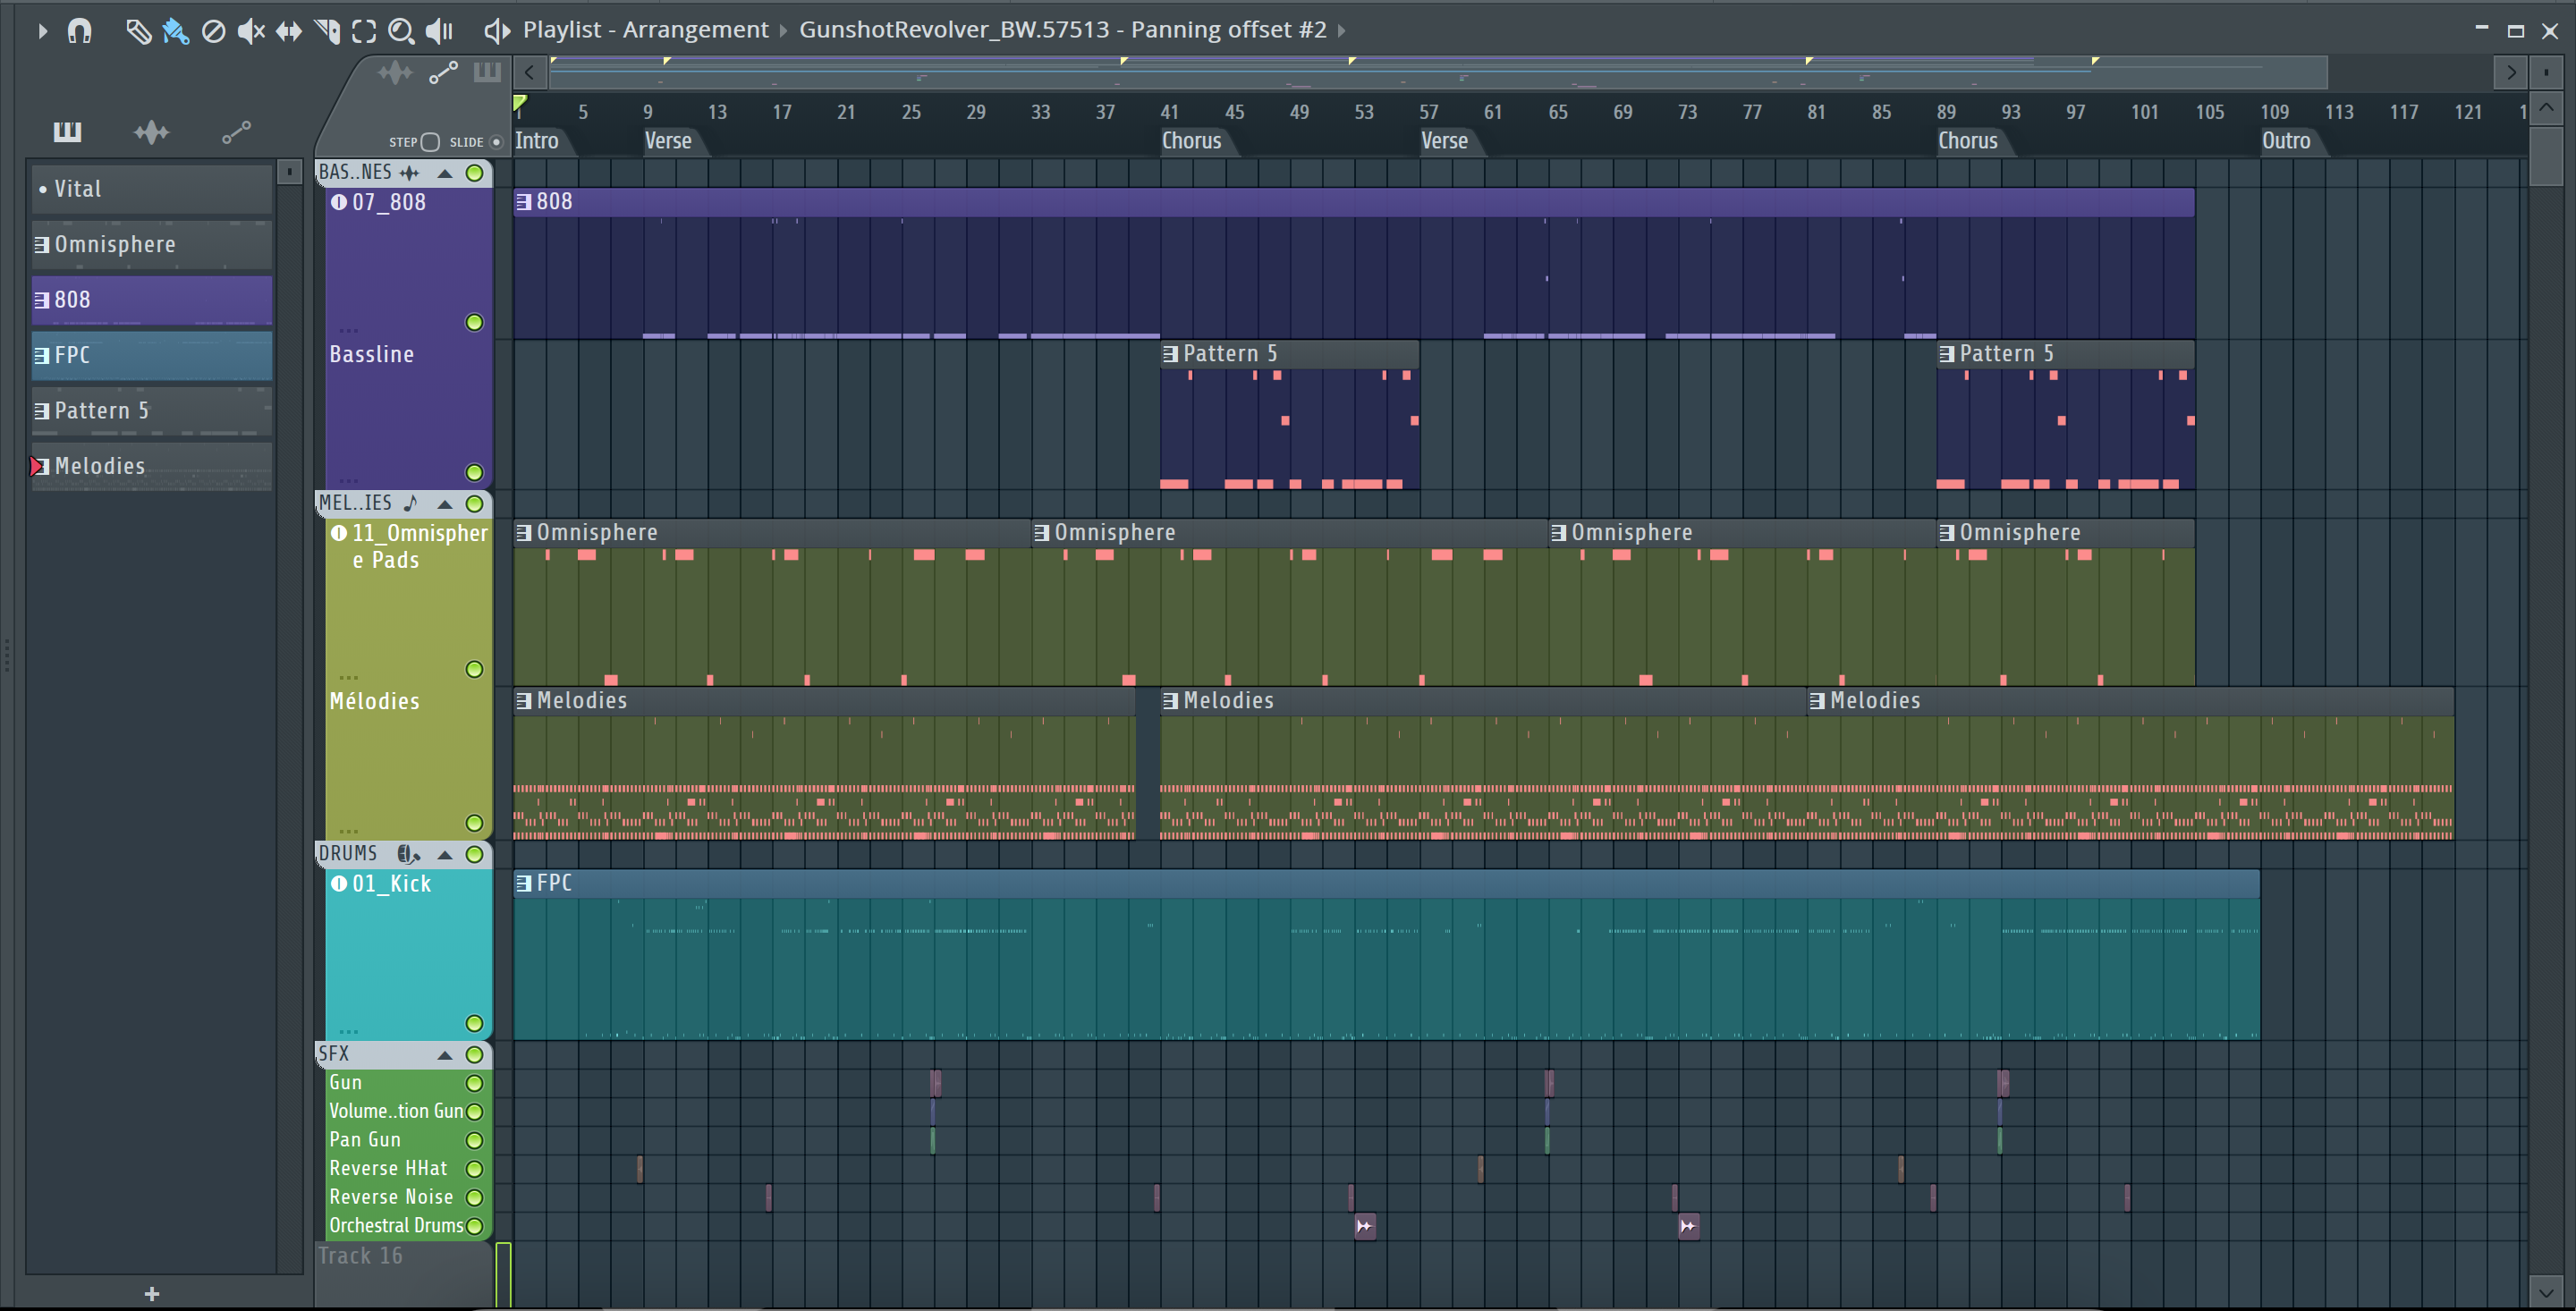Collapse the DRUMS track group
The image size is (2576, 1311).
[445, 855]
